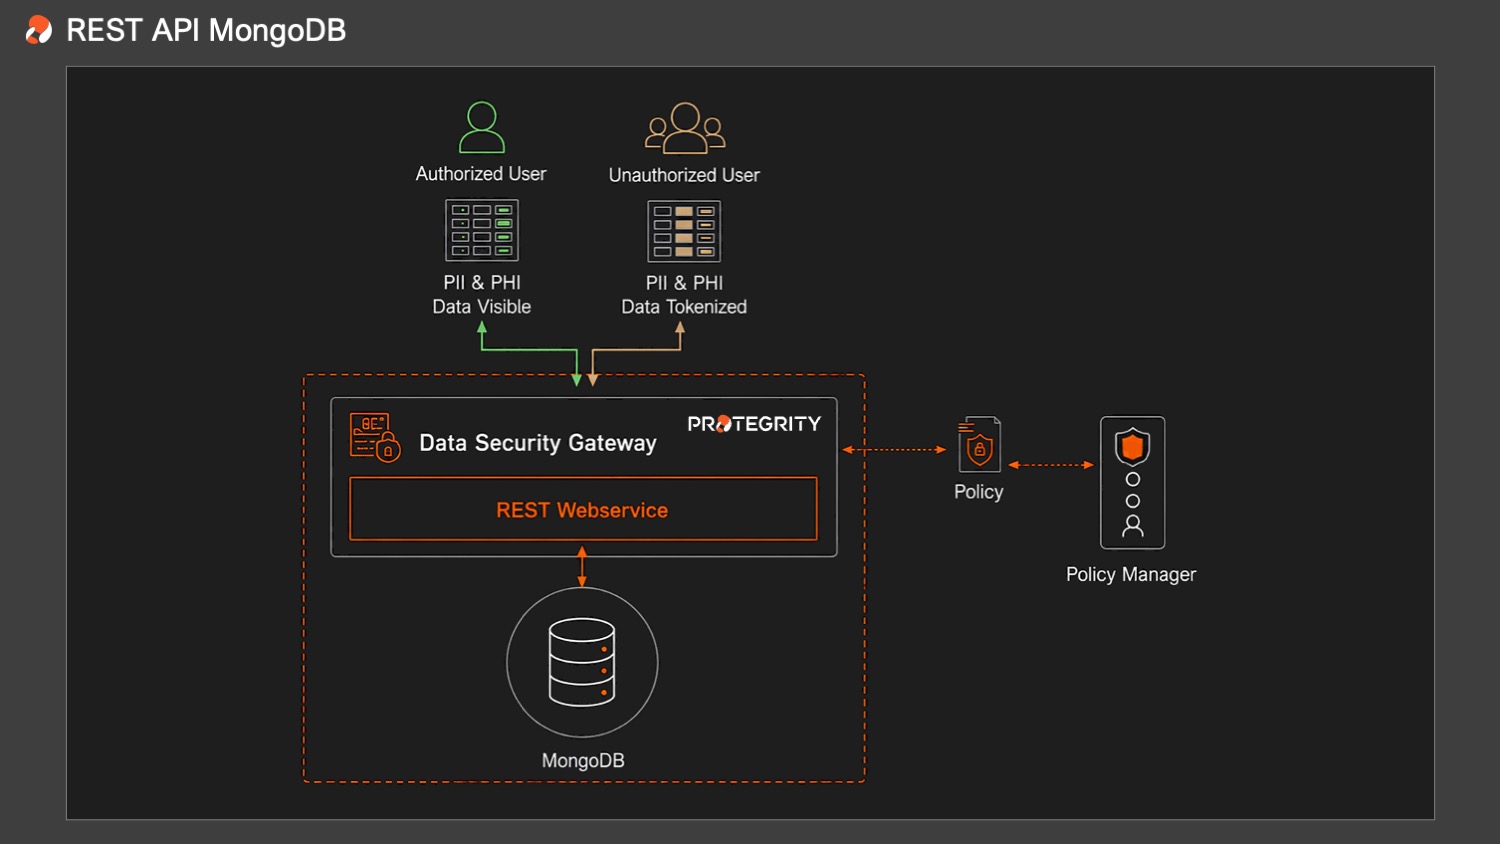The width and height of the screenshot is (1500, 844).
Task: Click the PROTEGRITY brand logo in gateway box
Action: [x=754, y=424]
